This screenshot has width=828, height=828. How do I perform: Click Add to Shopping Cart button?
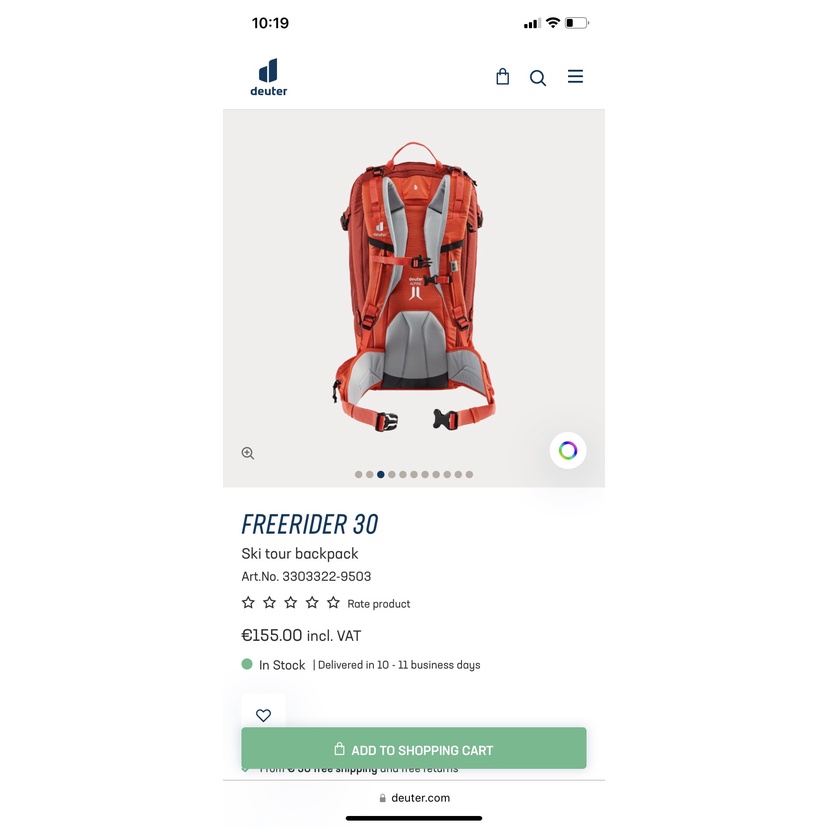pos(413,749)
